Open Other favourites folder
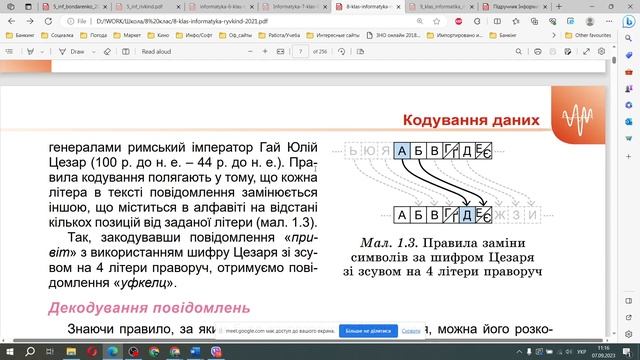The width and height of the screenshot is (640, 360). coord(588,36)
